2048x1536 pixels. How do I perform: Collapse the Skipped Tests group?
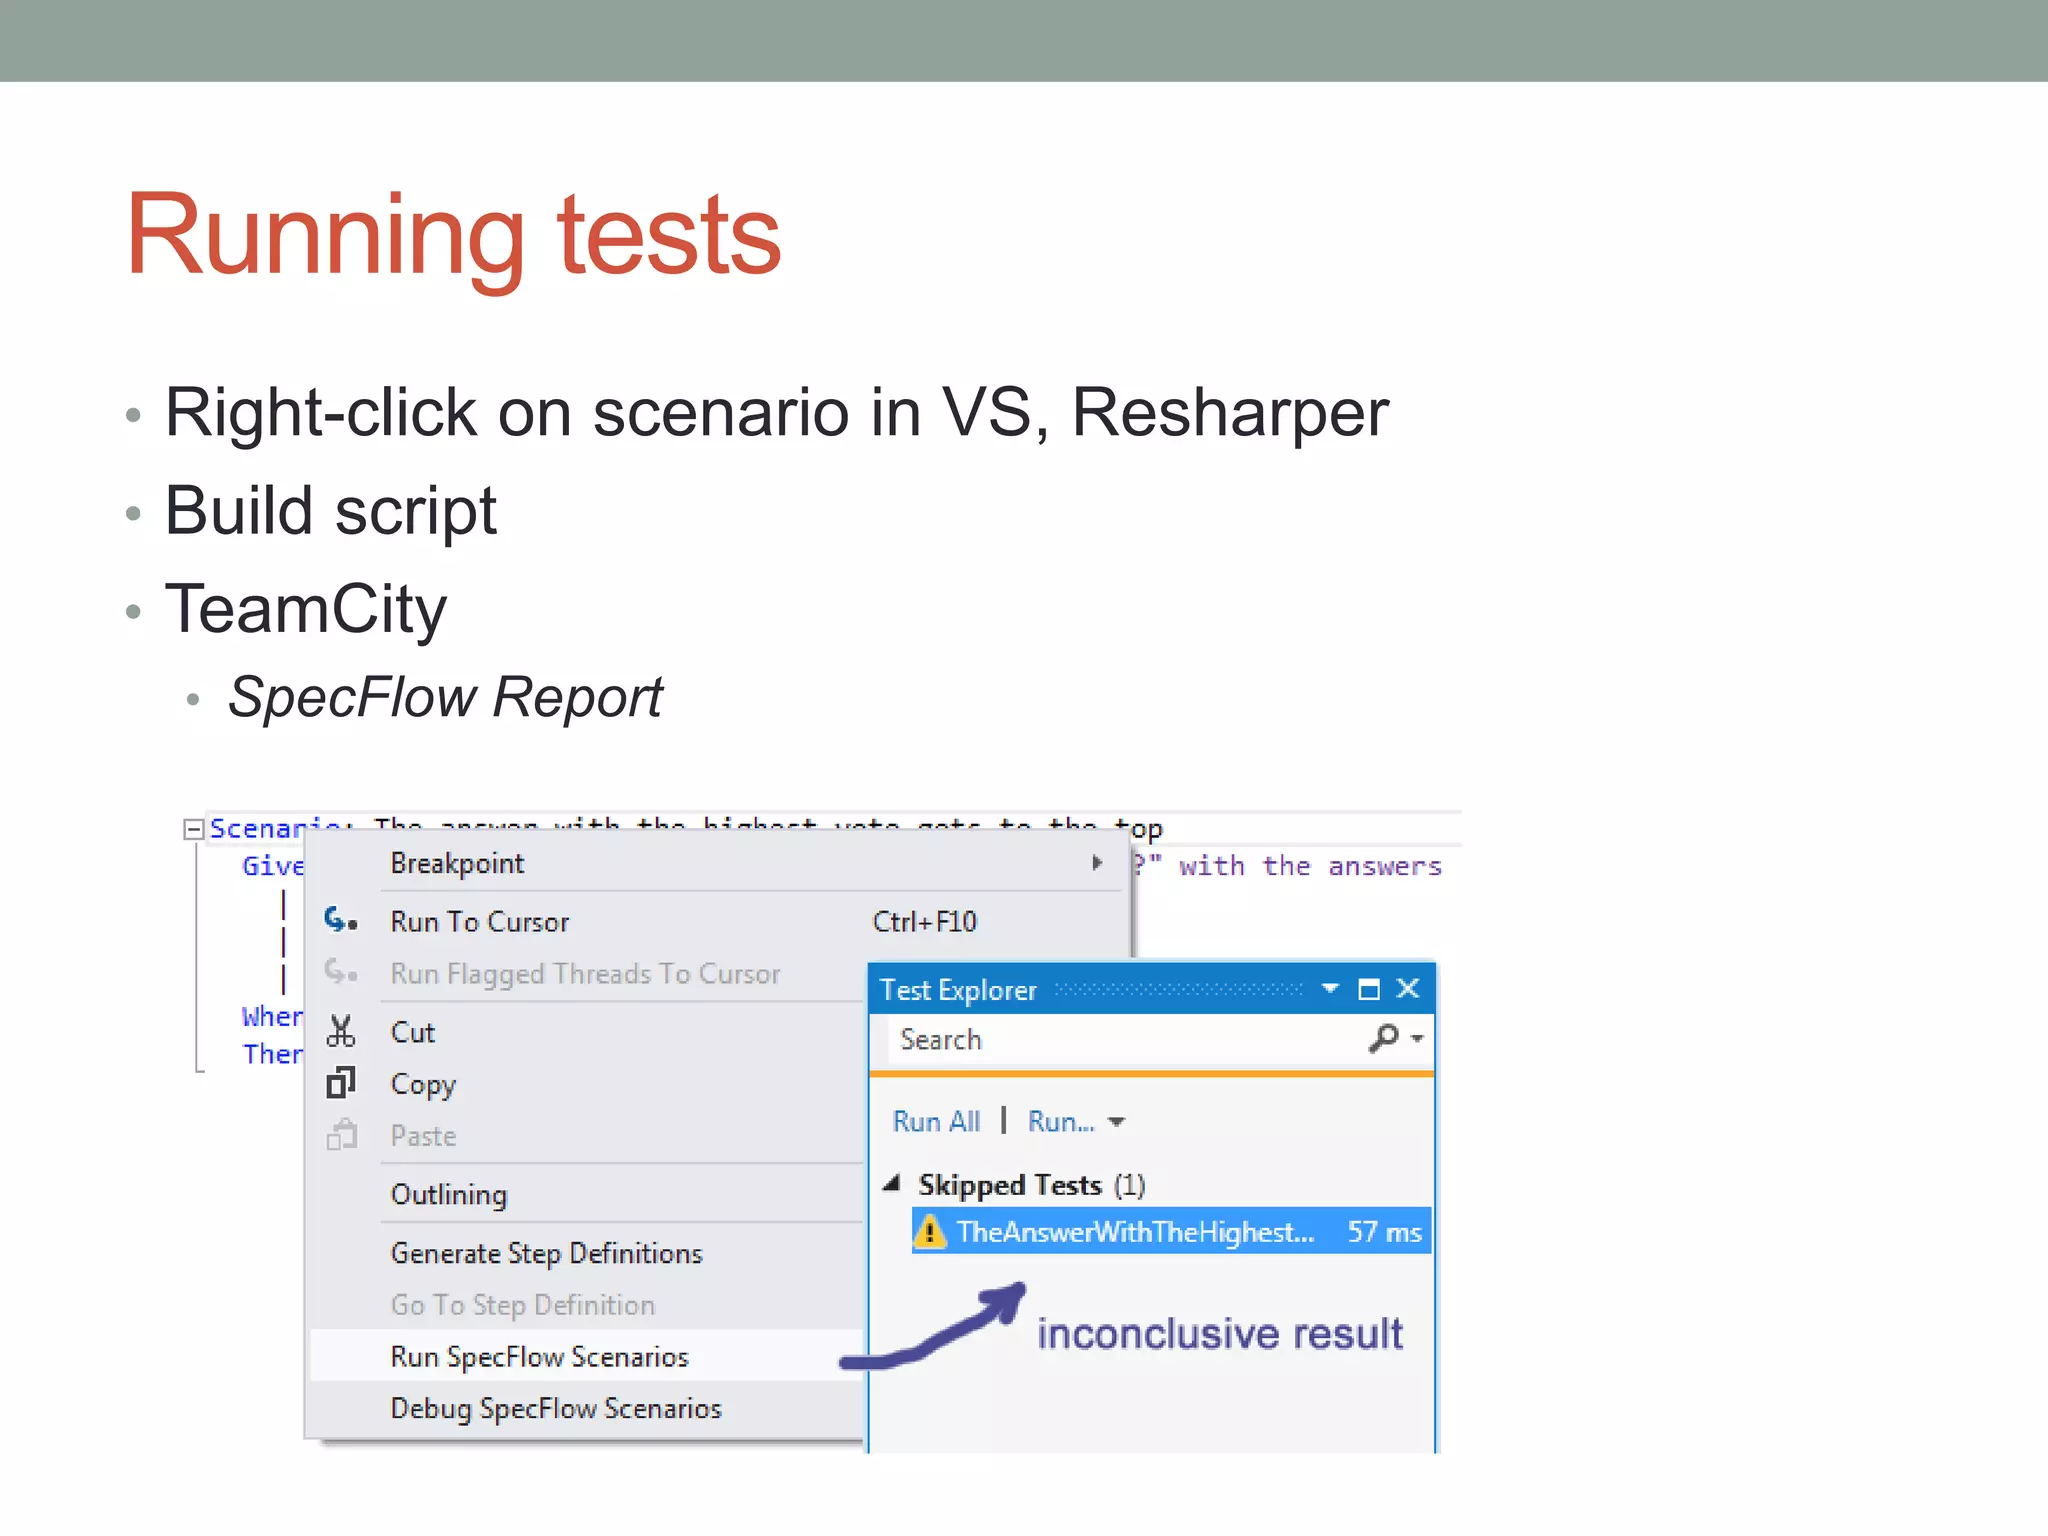click(893, 1184)
